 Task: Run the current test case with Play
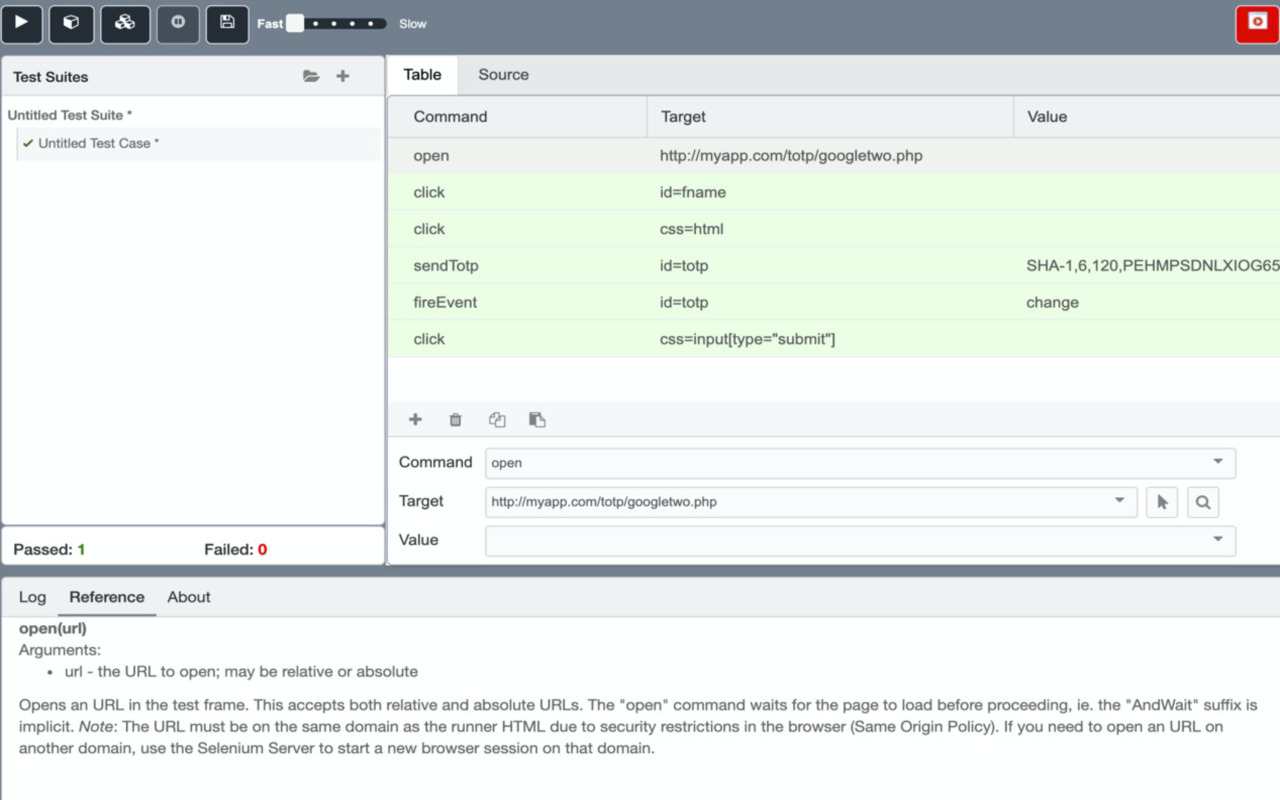tap(22, 23)
